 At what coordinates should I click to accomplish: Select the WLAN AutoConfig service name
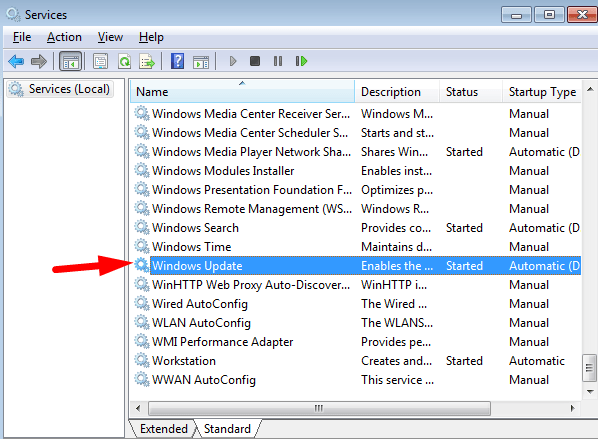[x=201, y=323]
